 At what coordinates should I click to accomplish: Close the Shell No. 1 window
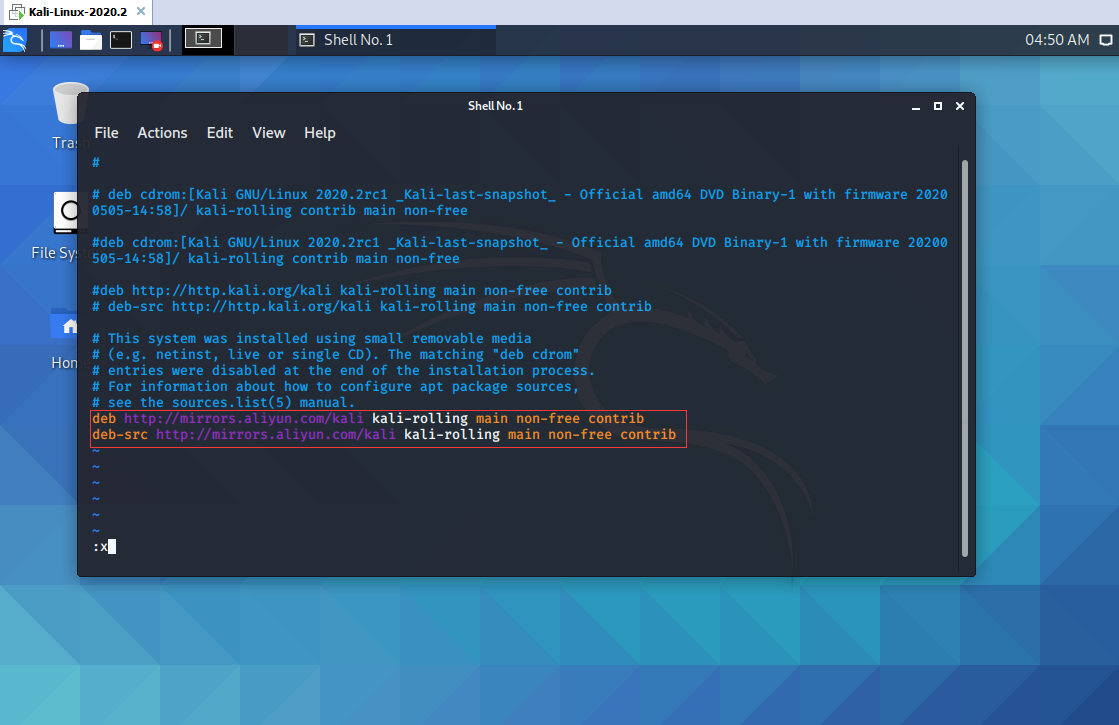[960, 106]
